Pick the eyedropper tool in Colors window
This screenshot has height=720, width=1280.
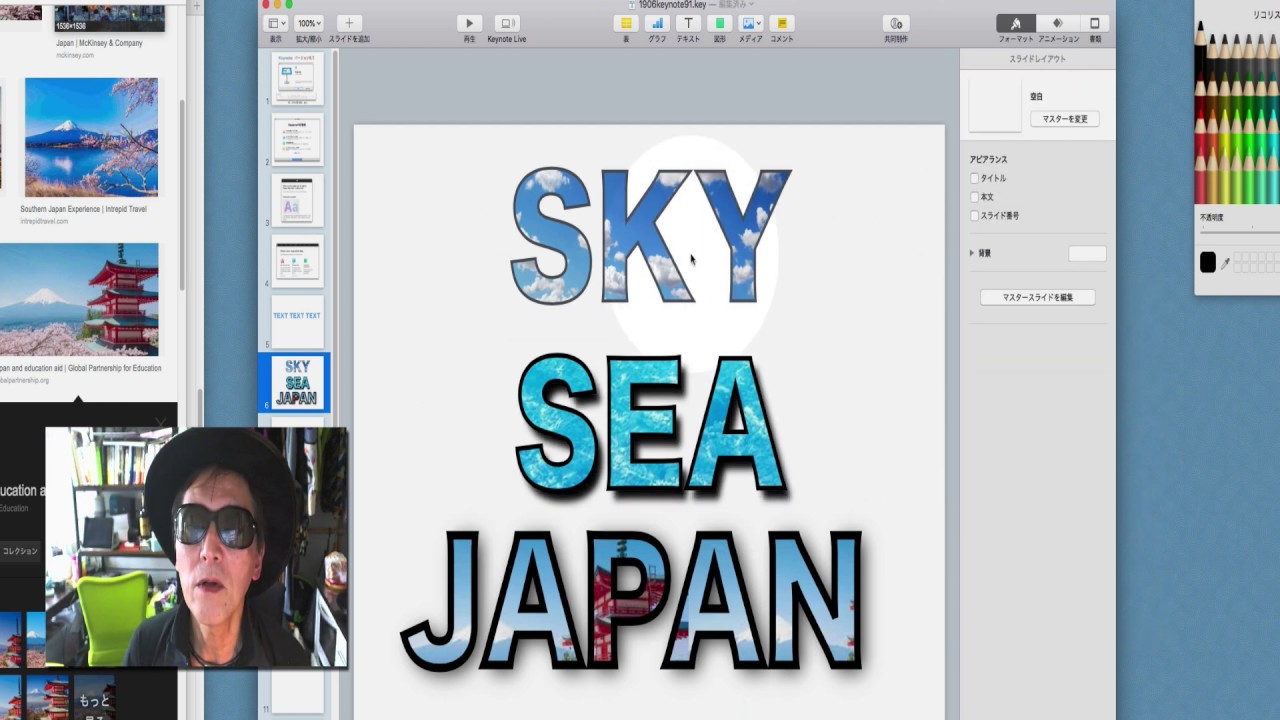pos(1226,263)
